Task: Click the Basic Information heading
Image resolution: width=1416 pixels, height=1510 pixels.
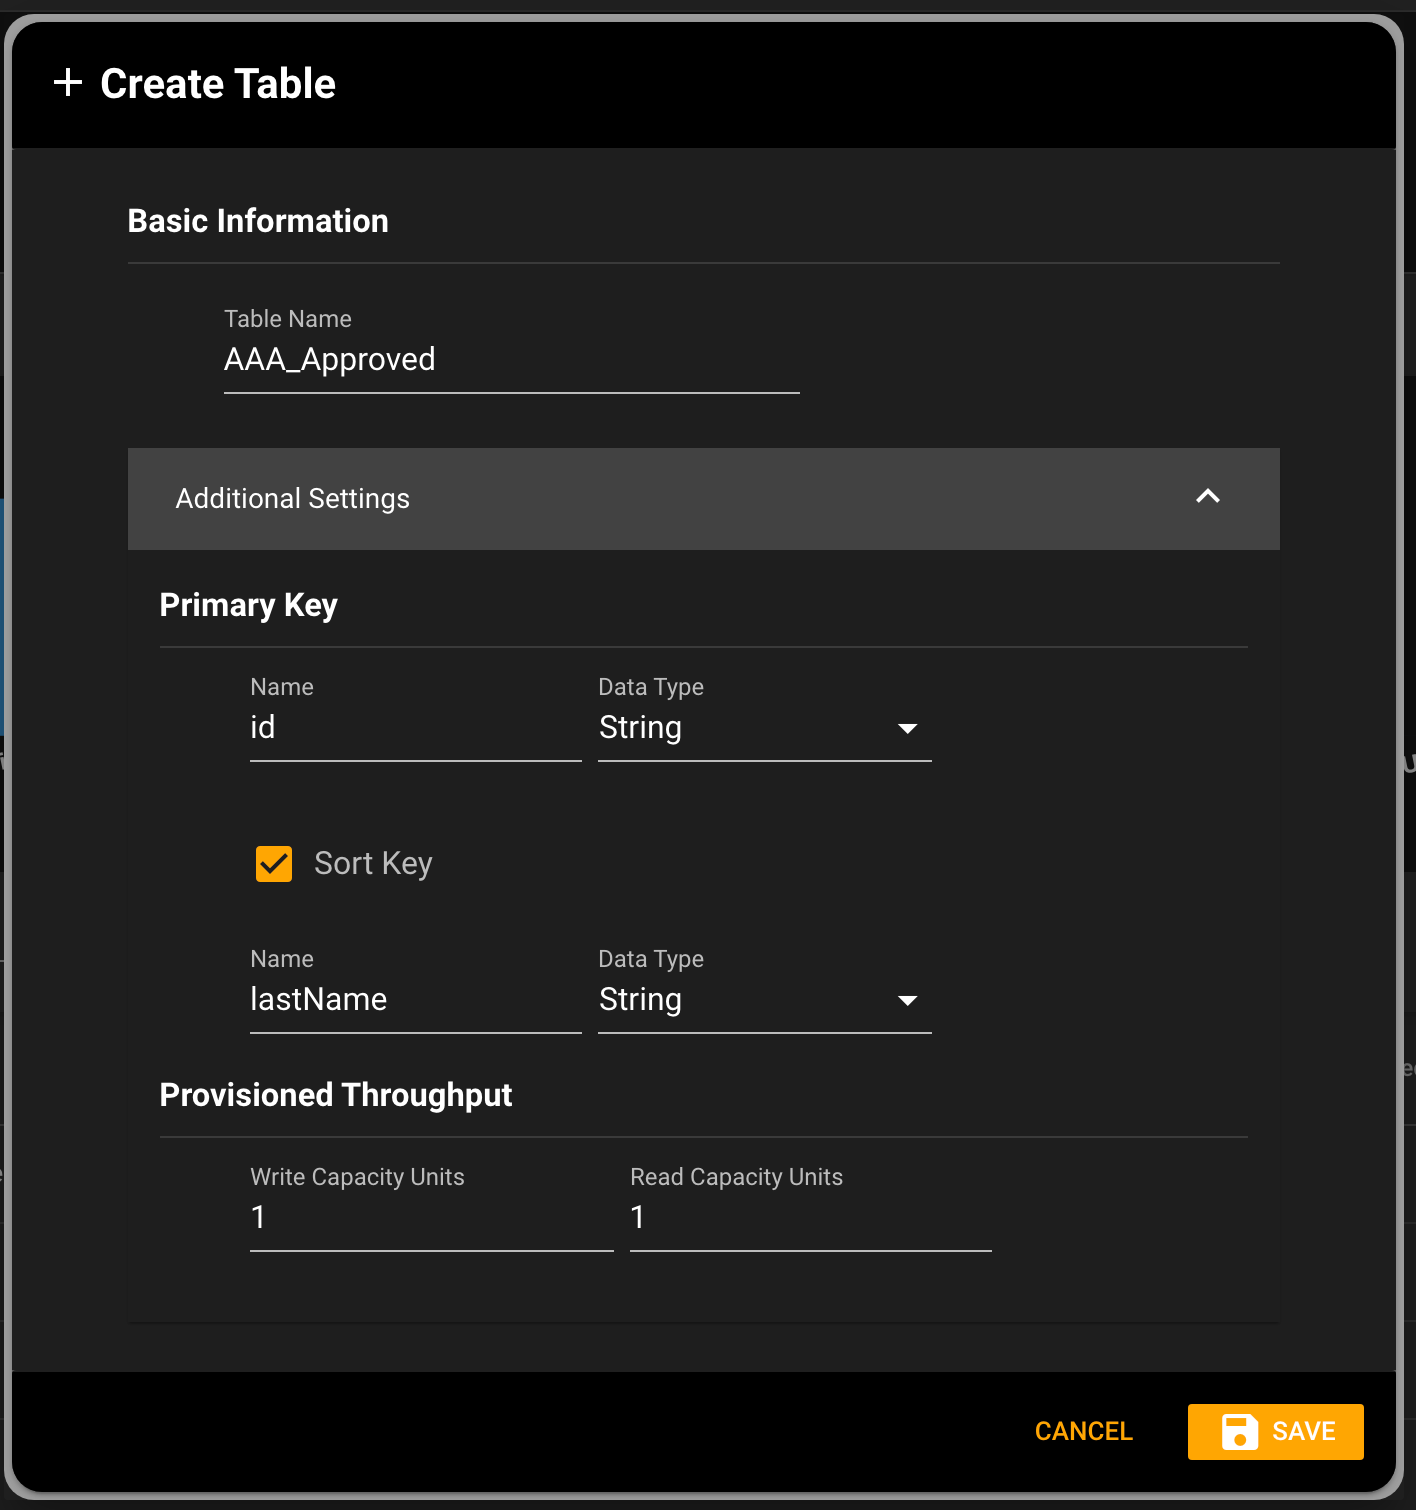Action: point(258,221)
